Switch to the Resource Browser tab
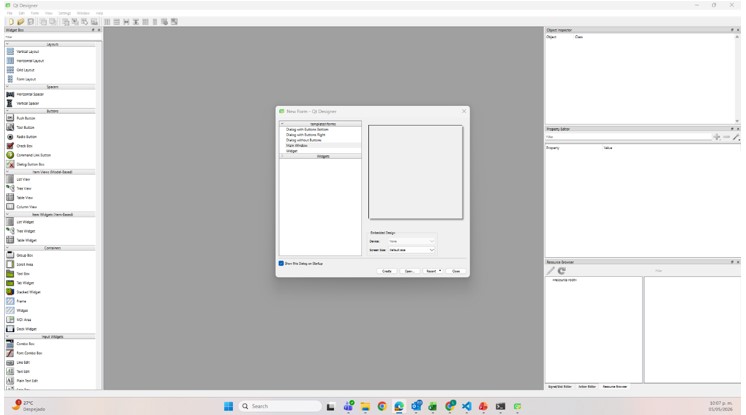This screenshot has height=415, width=746. coord(615,386)
